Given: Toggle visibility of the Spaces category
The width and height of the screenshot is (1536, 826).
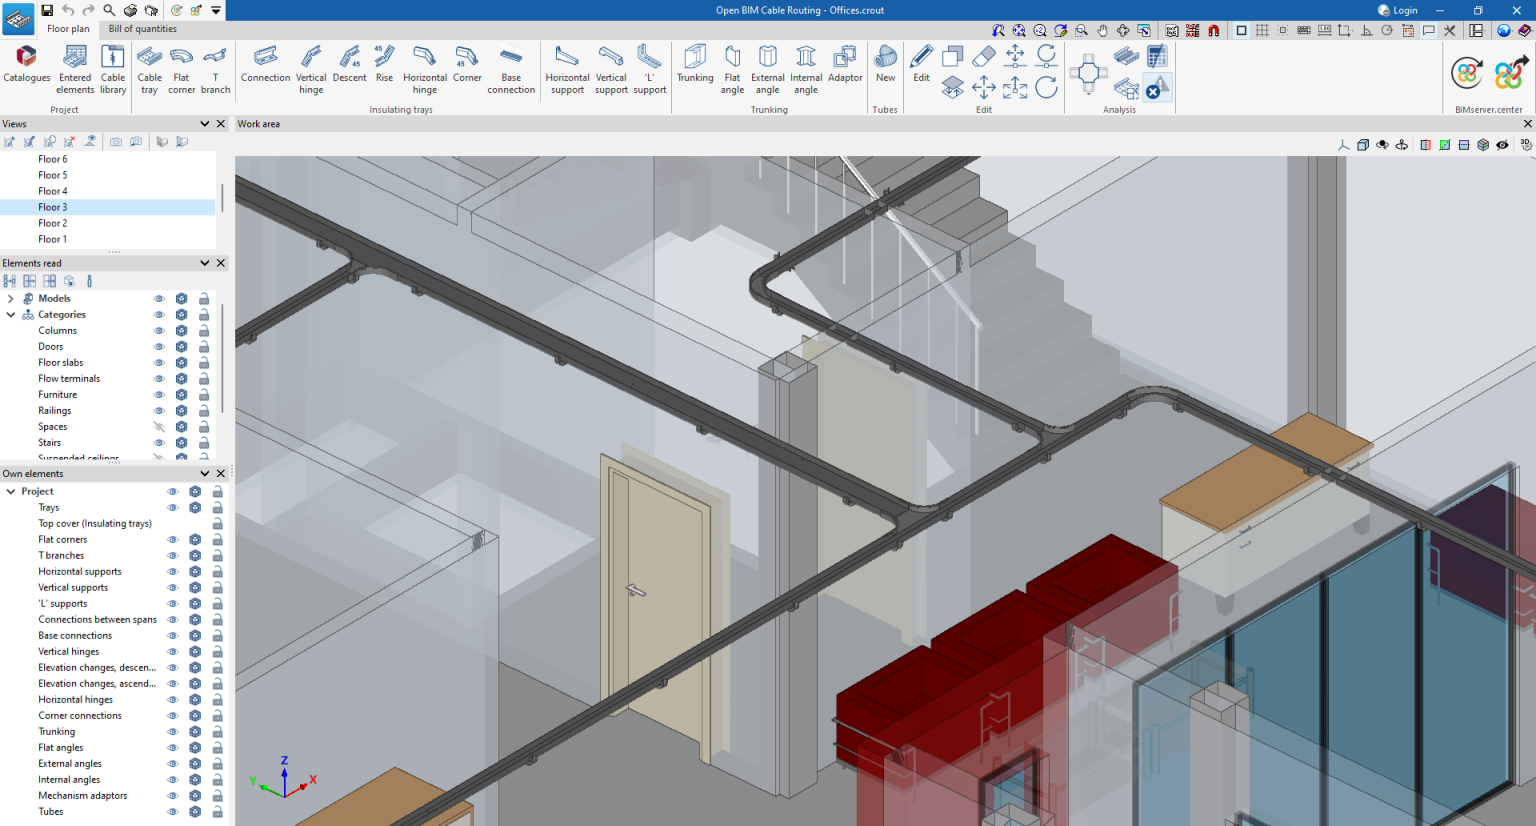Looking at the screenshot, I should 158,426.
